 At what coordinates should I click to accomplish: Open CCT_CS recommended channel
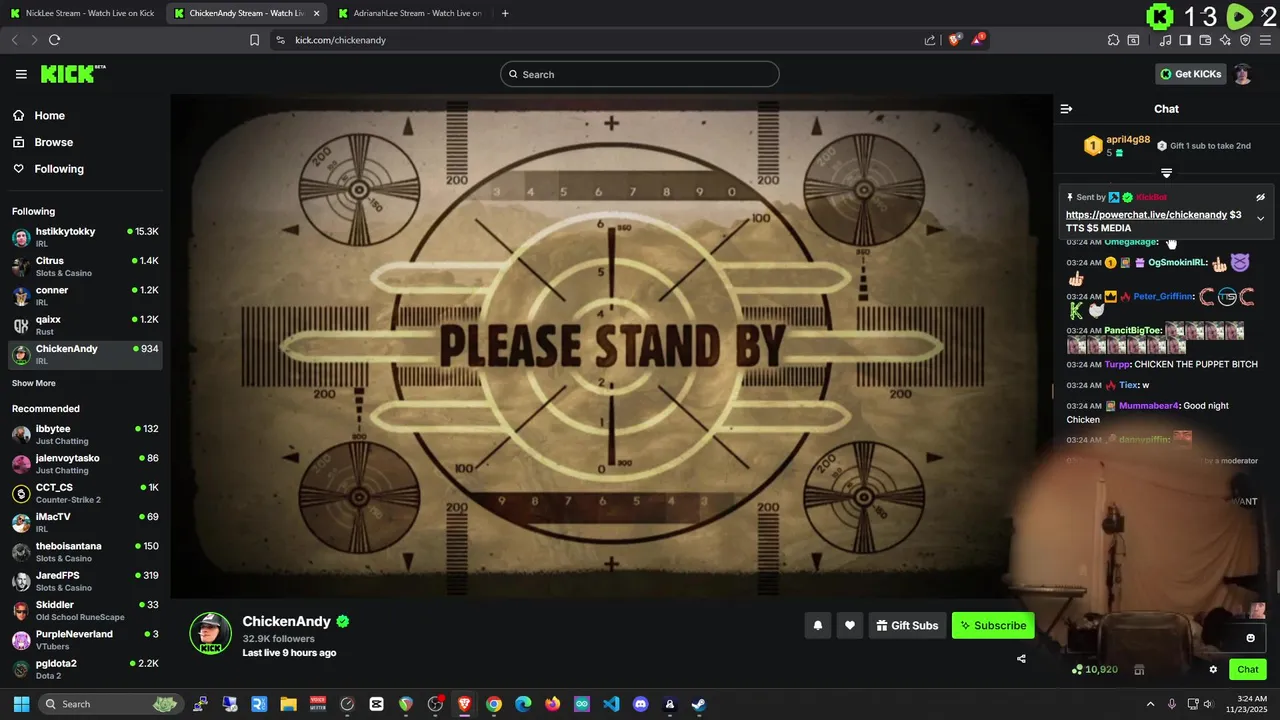pyautogui.click(x=85, y=493)
